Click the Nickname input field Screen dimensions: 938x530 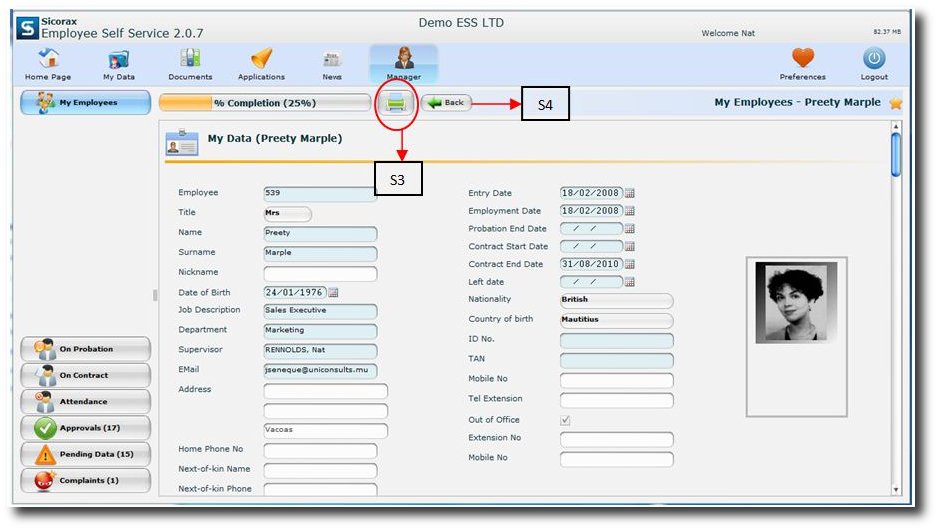pos(320,273)
